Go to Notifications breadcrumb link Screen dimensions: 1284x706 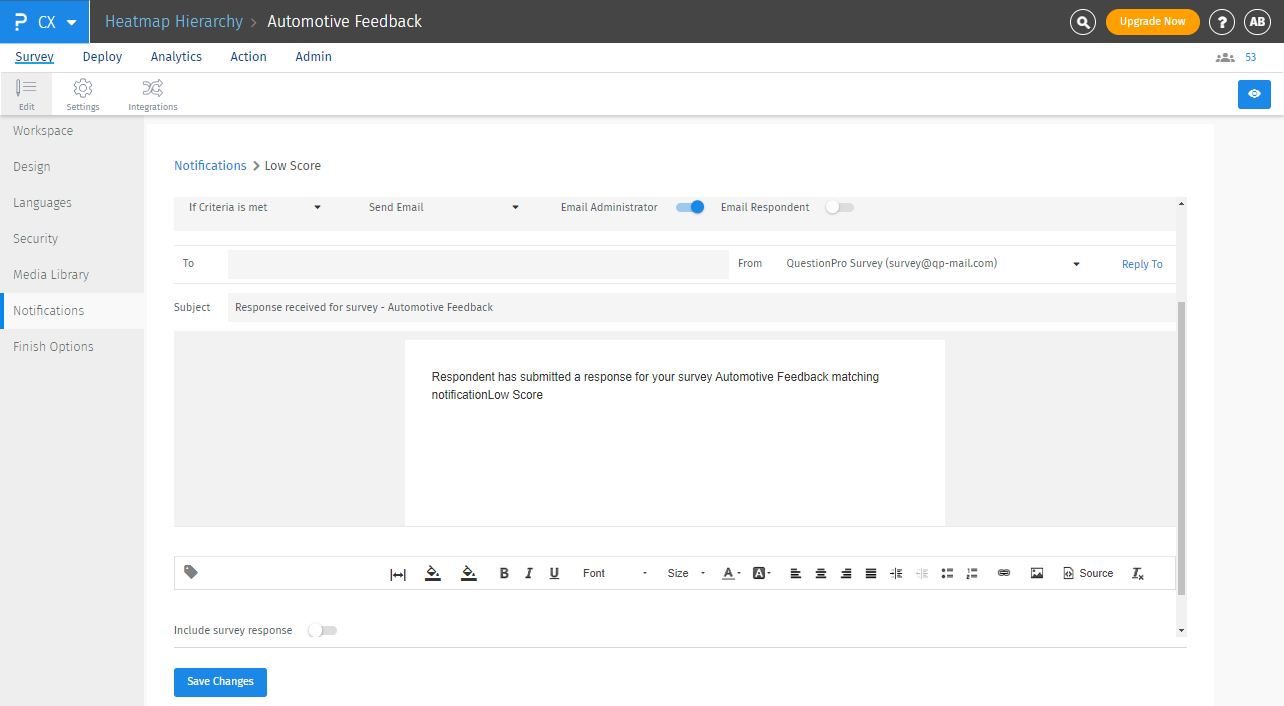coord(210,166)
